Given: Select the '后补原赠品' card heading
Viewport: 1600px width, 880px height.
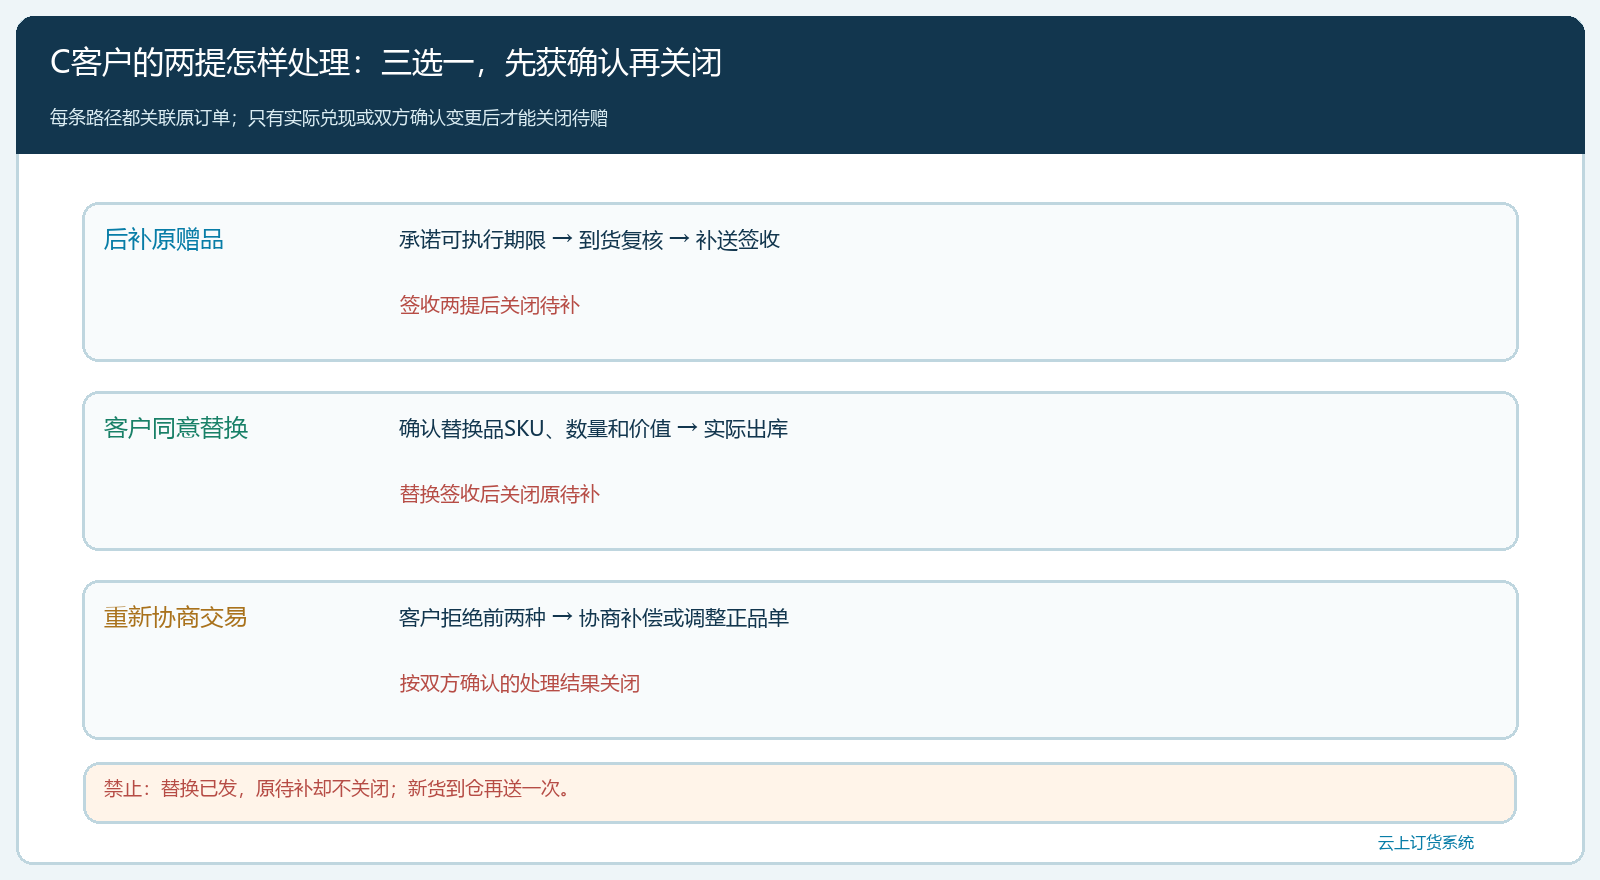Looking at the screenshot, I should (164, 240).
